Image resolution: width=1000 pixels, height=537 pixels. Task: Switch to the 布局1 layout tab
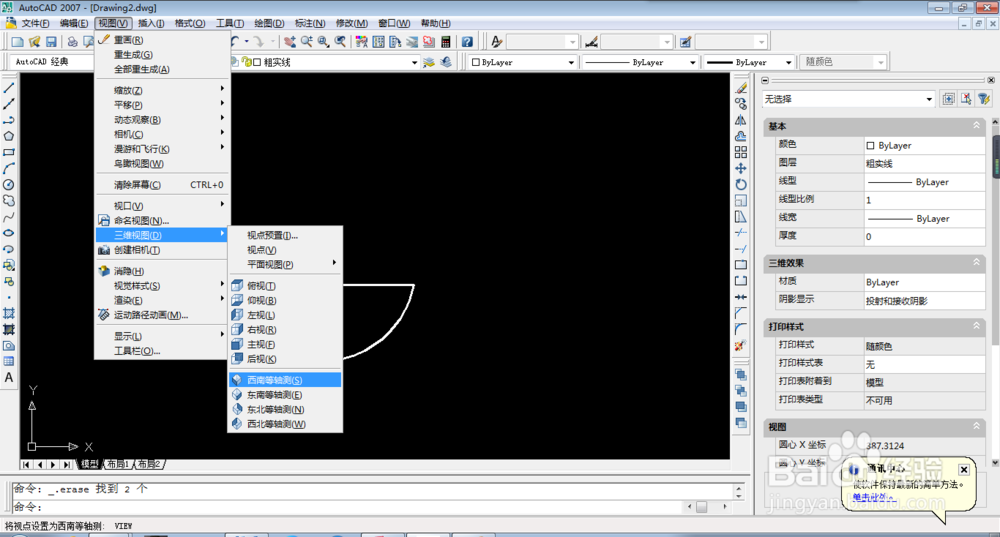click(x=118, y=464)
